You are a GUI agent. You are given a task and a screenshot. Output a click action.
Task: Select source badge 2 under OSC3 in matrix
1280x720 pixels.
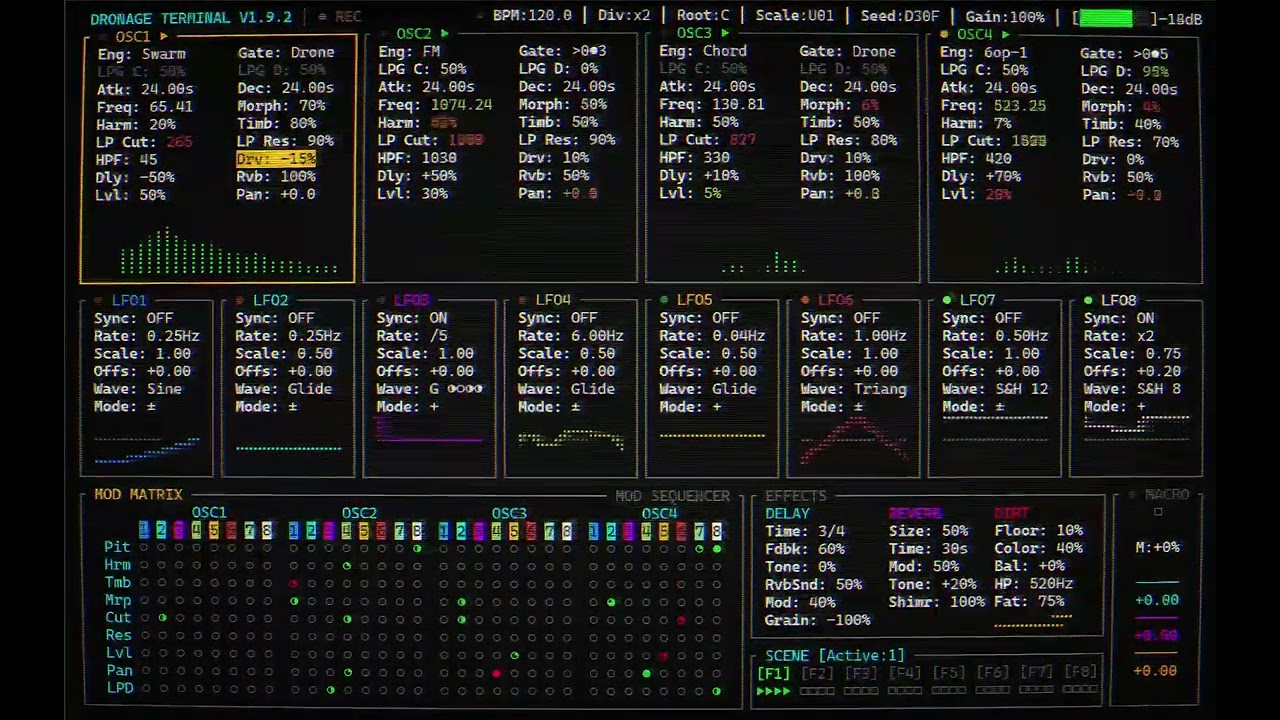click(x=461, y=531)
